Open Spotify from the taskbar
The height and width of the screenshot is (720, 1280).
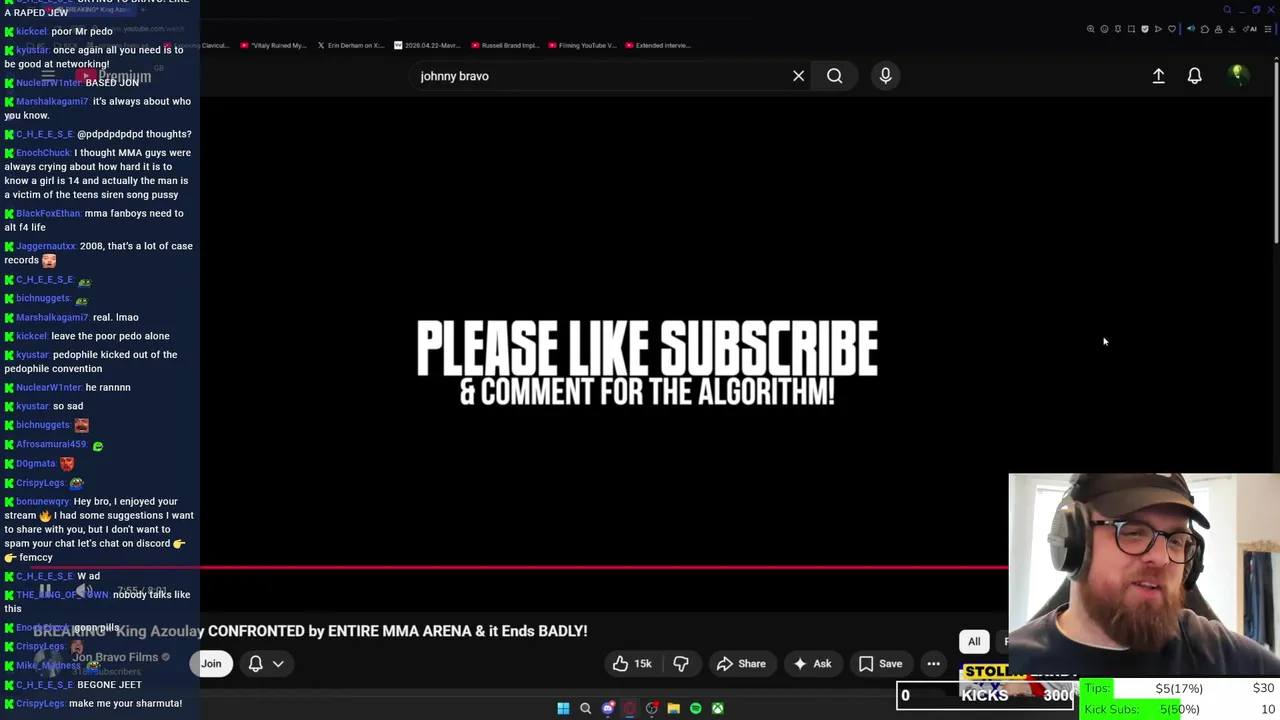point(695,708)
